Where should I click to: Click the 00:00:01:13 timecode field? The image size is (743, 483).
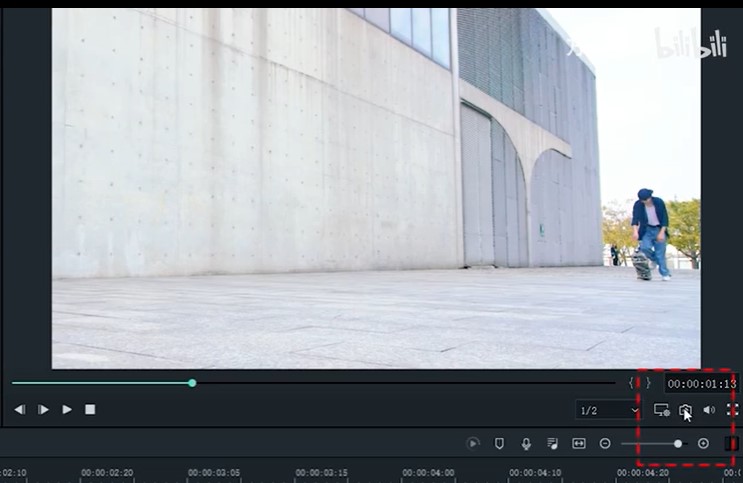pyautogui.click(x=701, y=384)
